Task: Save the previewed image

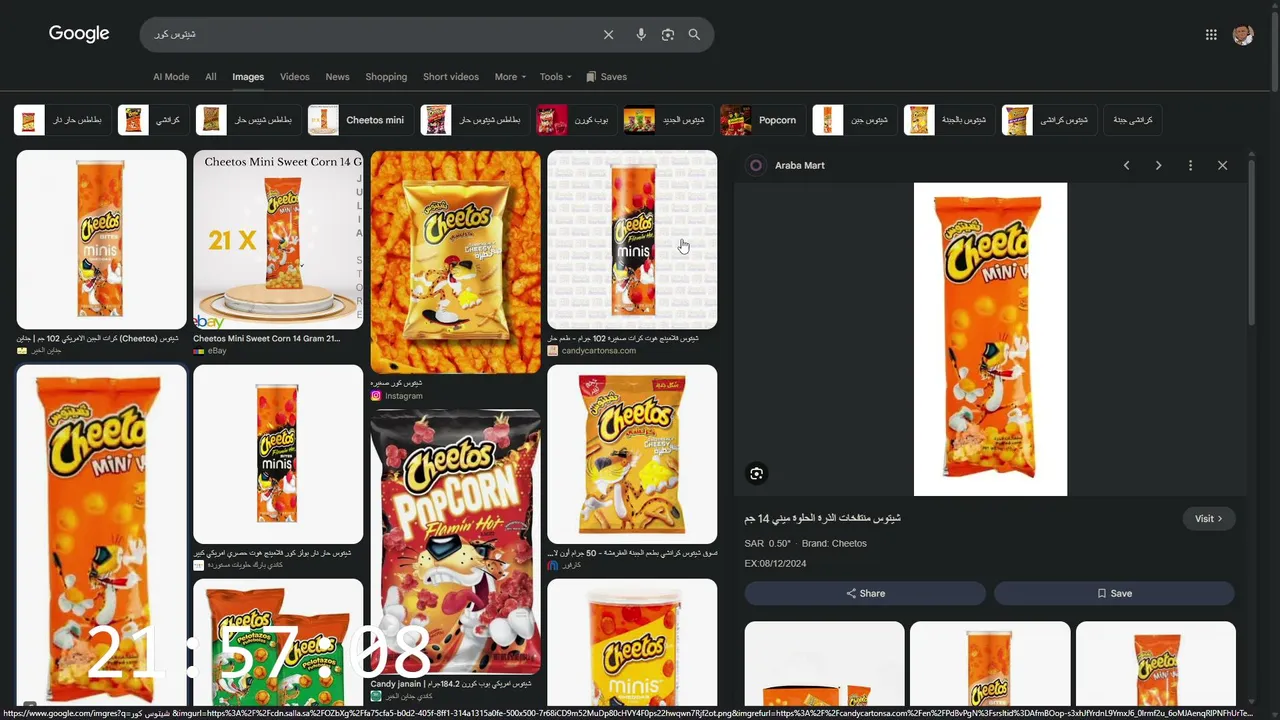Action: pos(1114,593)
